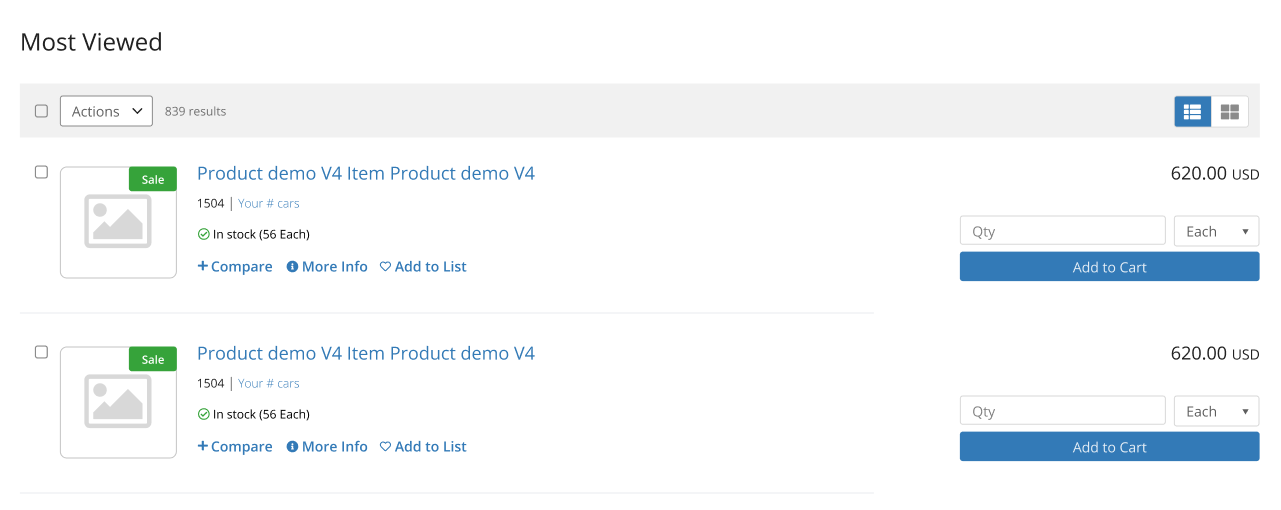Toggle the select-all checkbox beside Actions
The height and width of the screenshot is (510, 1281).
(41, 111)
